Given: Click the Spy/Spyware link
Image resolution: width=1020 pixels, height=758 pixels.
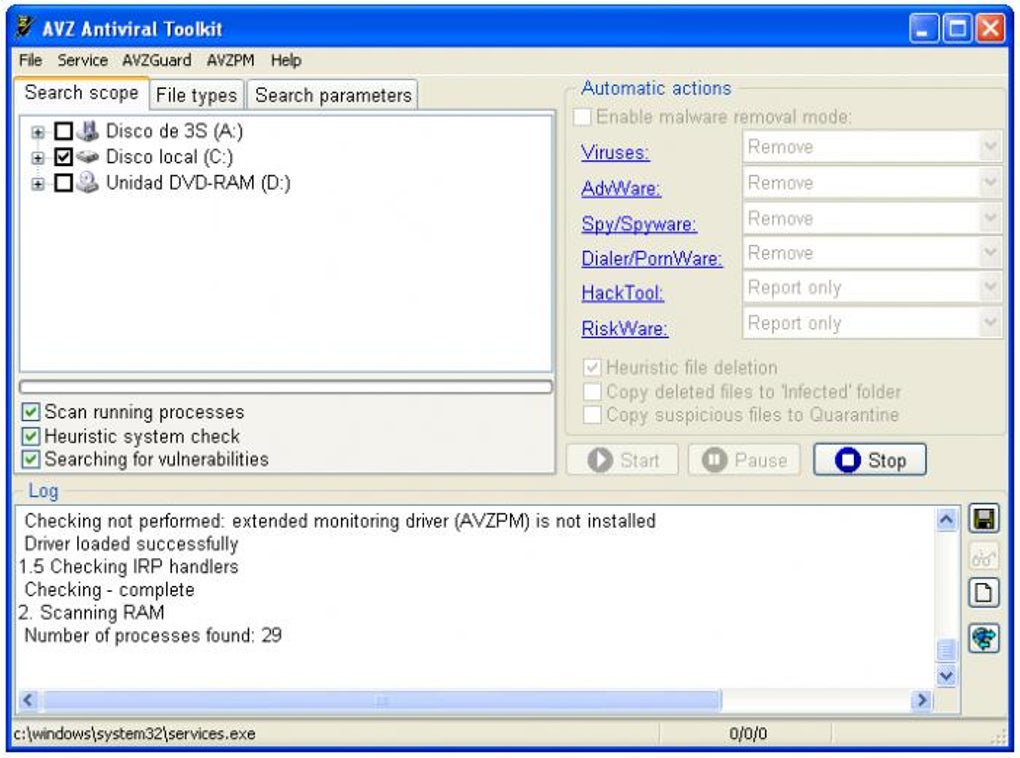Looking at the screenshot, I should (639, 224).
